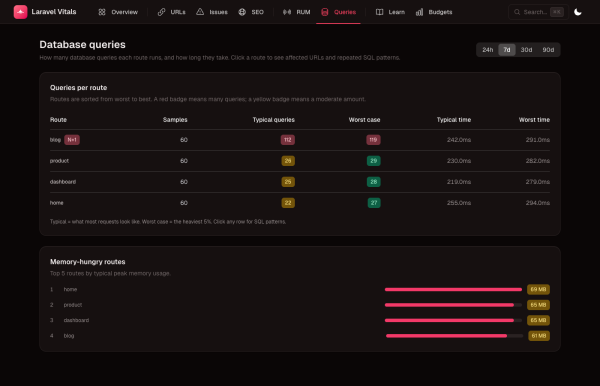Focus the Search input field

[538, 12]
